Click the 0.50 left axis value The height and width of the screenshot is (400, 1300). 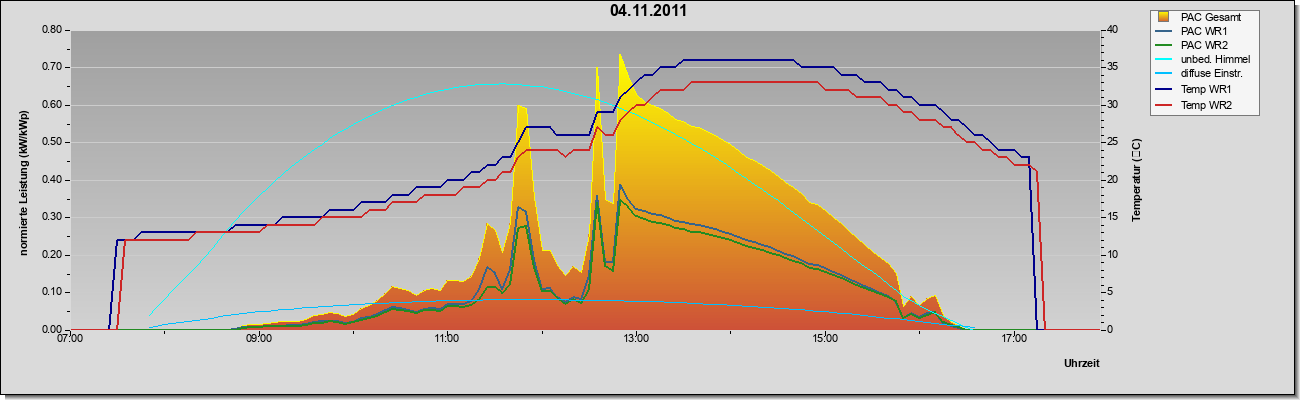pyautogui.click(x=53, y=143)
